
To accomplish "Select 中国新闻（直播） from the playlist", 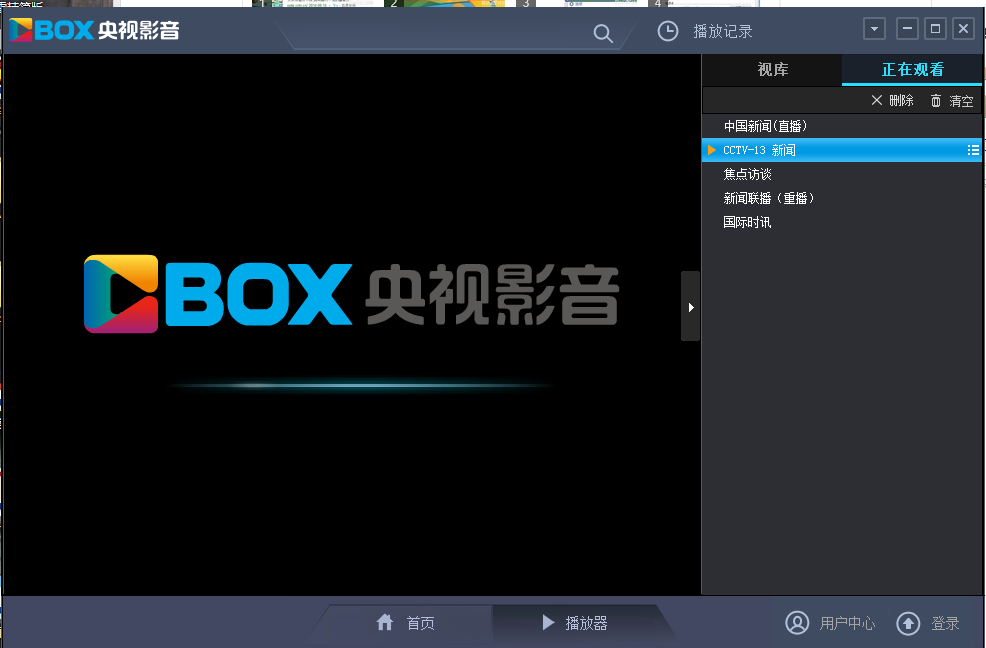I will pyautogui.click(x=766, y=125).
